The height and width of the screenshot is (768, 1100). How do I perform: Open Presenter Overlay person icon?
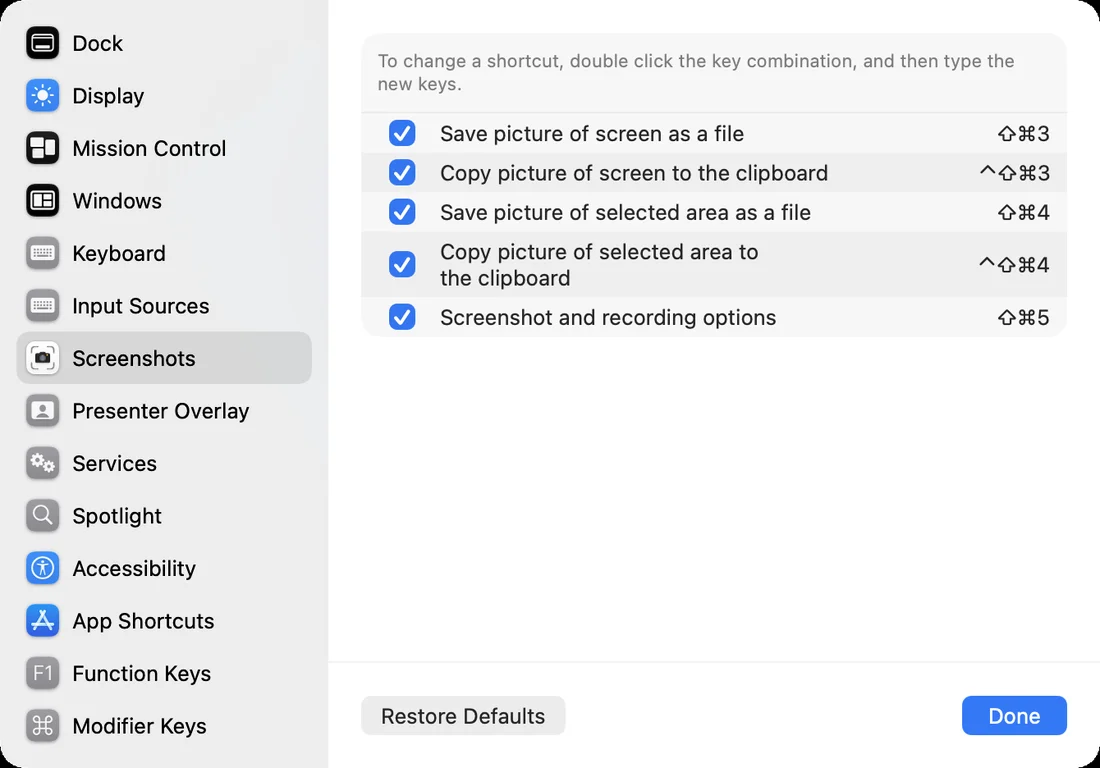click(x=43, y=410)
